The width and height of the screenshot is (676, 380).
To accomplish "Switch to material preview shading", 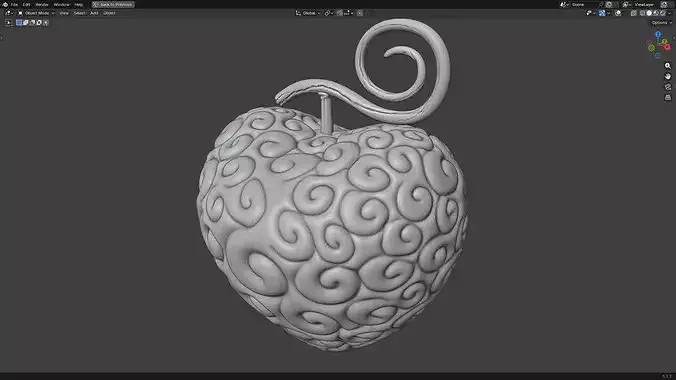I will (x=656, y=13).
